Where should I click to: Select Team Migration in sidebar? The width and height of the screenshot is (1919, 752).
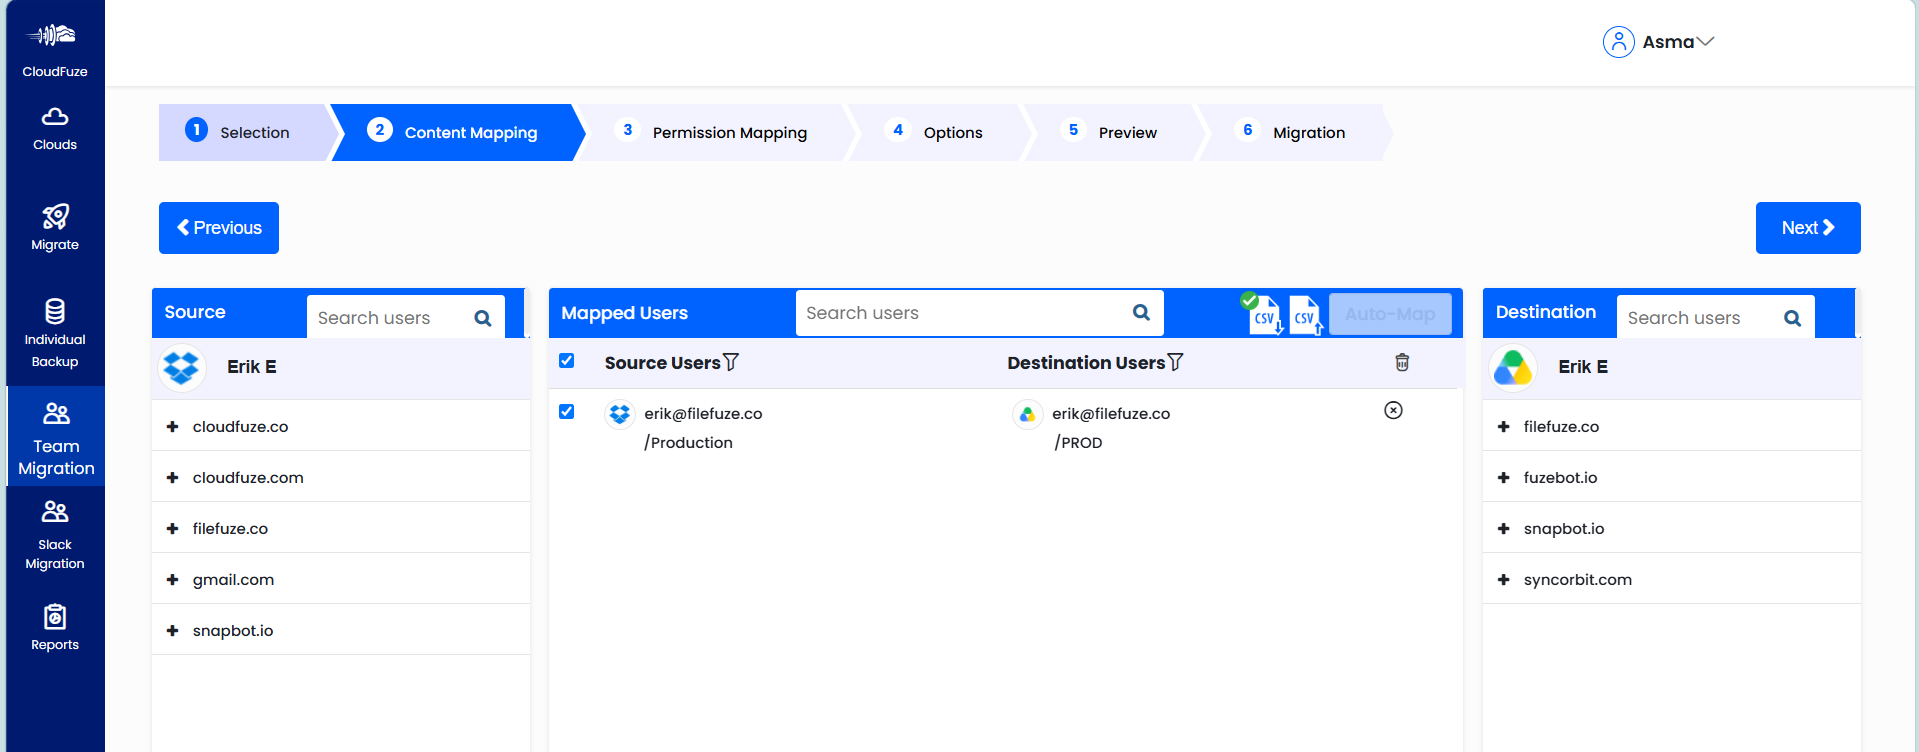click(56, 438)
